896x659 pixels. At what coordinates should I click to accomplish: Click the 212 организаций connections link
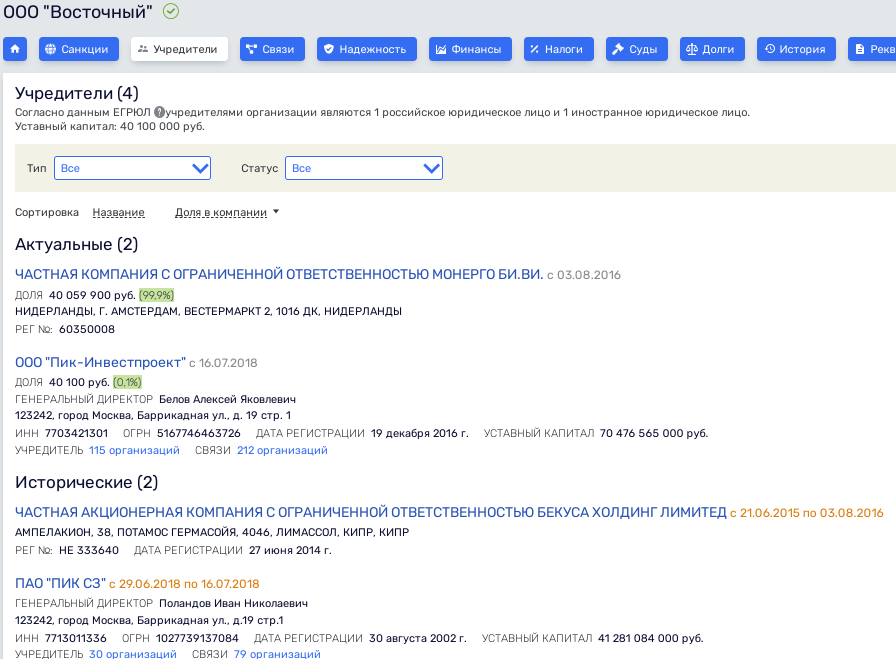tap(282, 451)
